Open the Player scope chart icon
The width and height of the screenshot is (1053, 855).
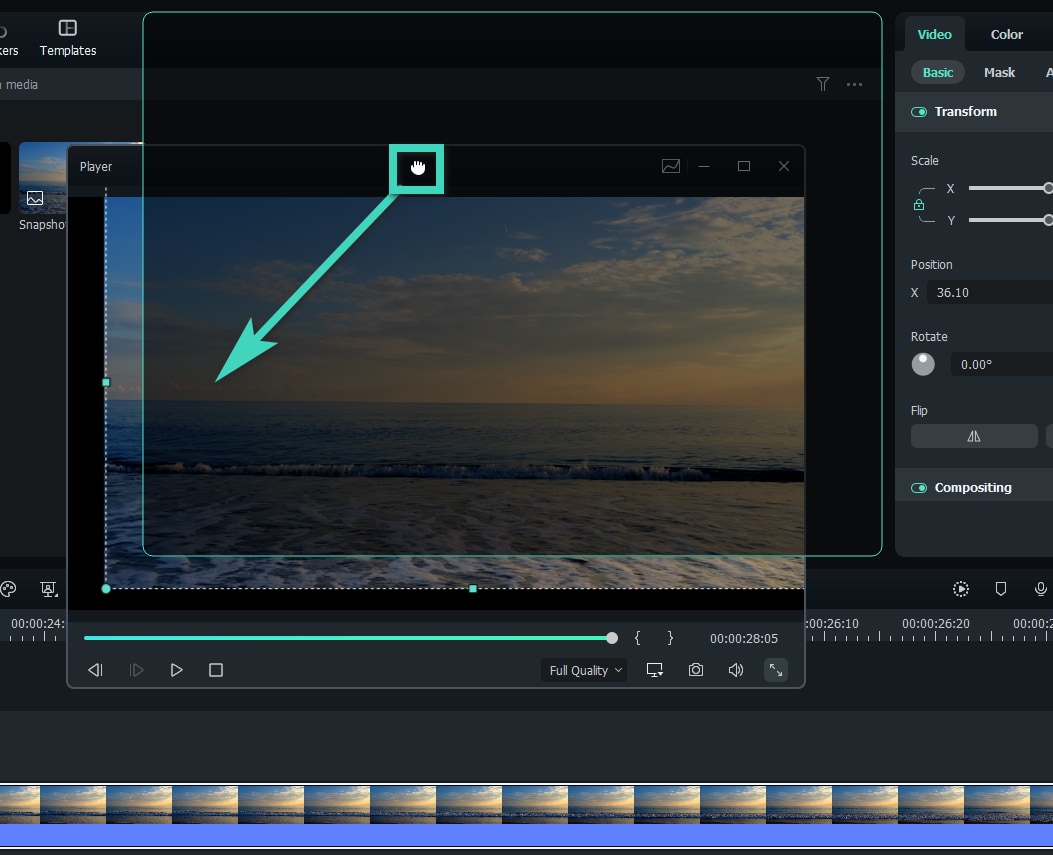[671, 166]
